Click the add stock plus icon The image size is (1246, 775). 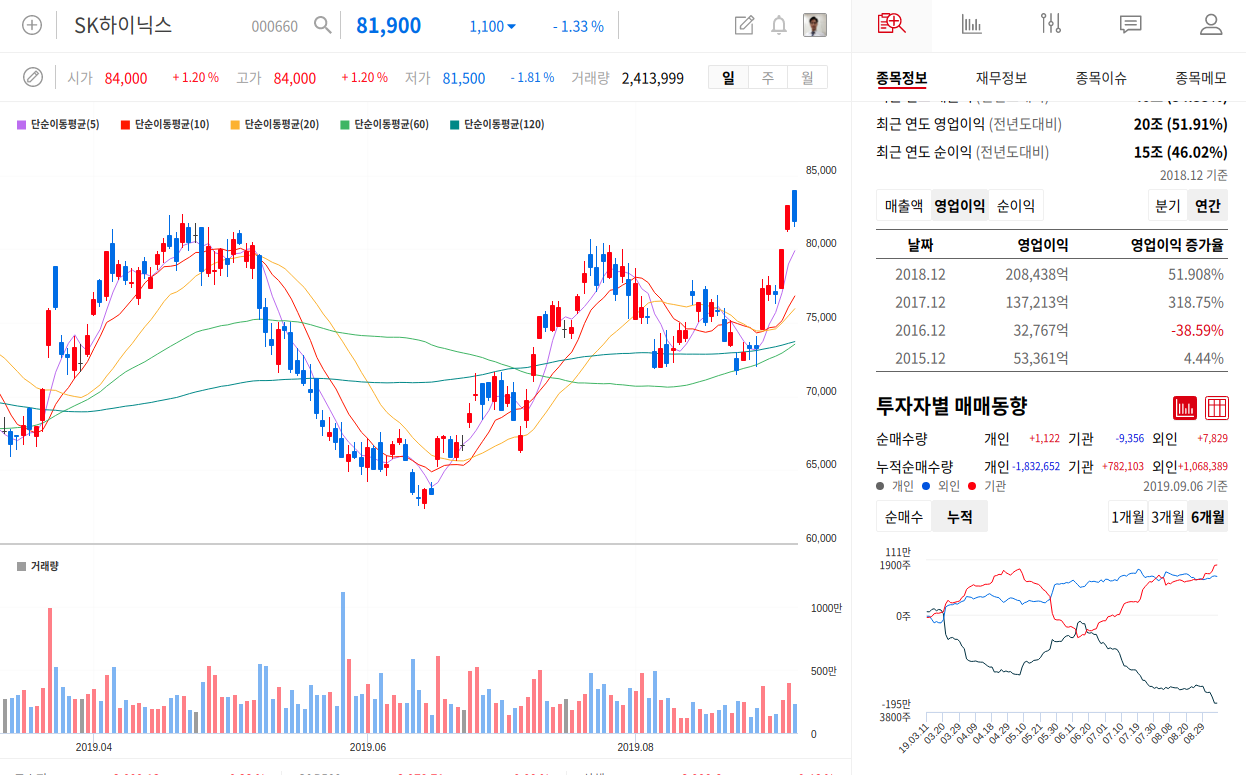point(32,26)
